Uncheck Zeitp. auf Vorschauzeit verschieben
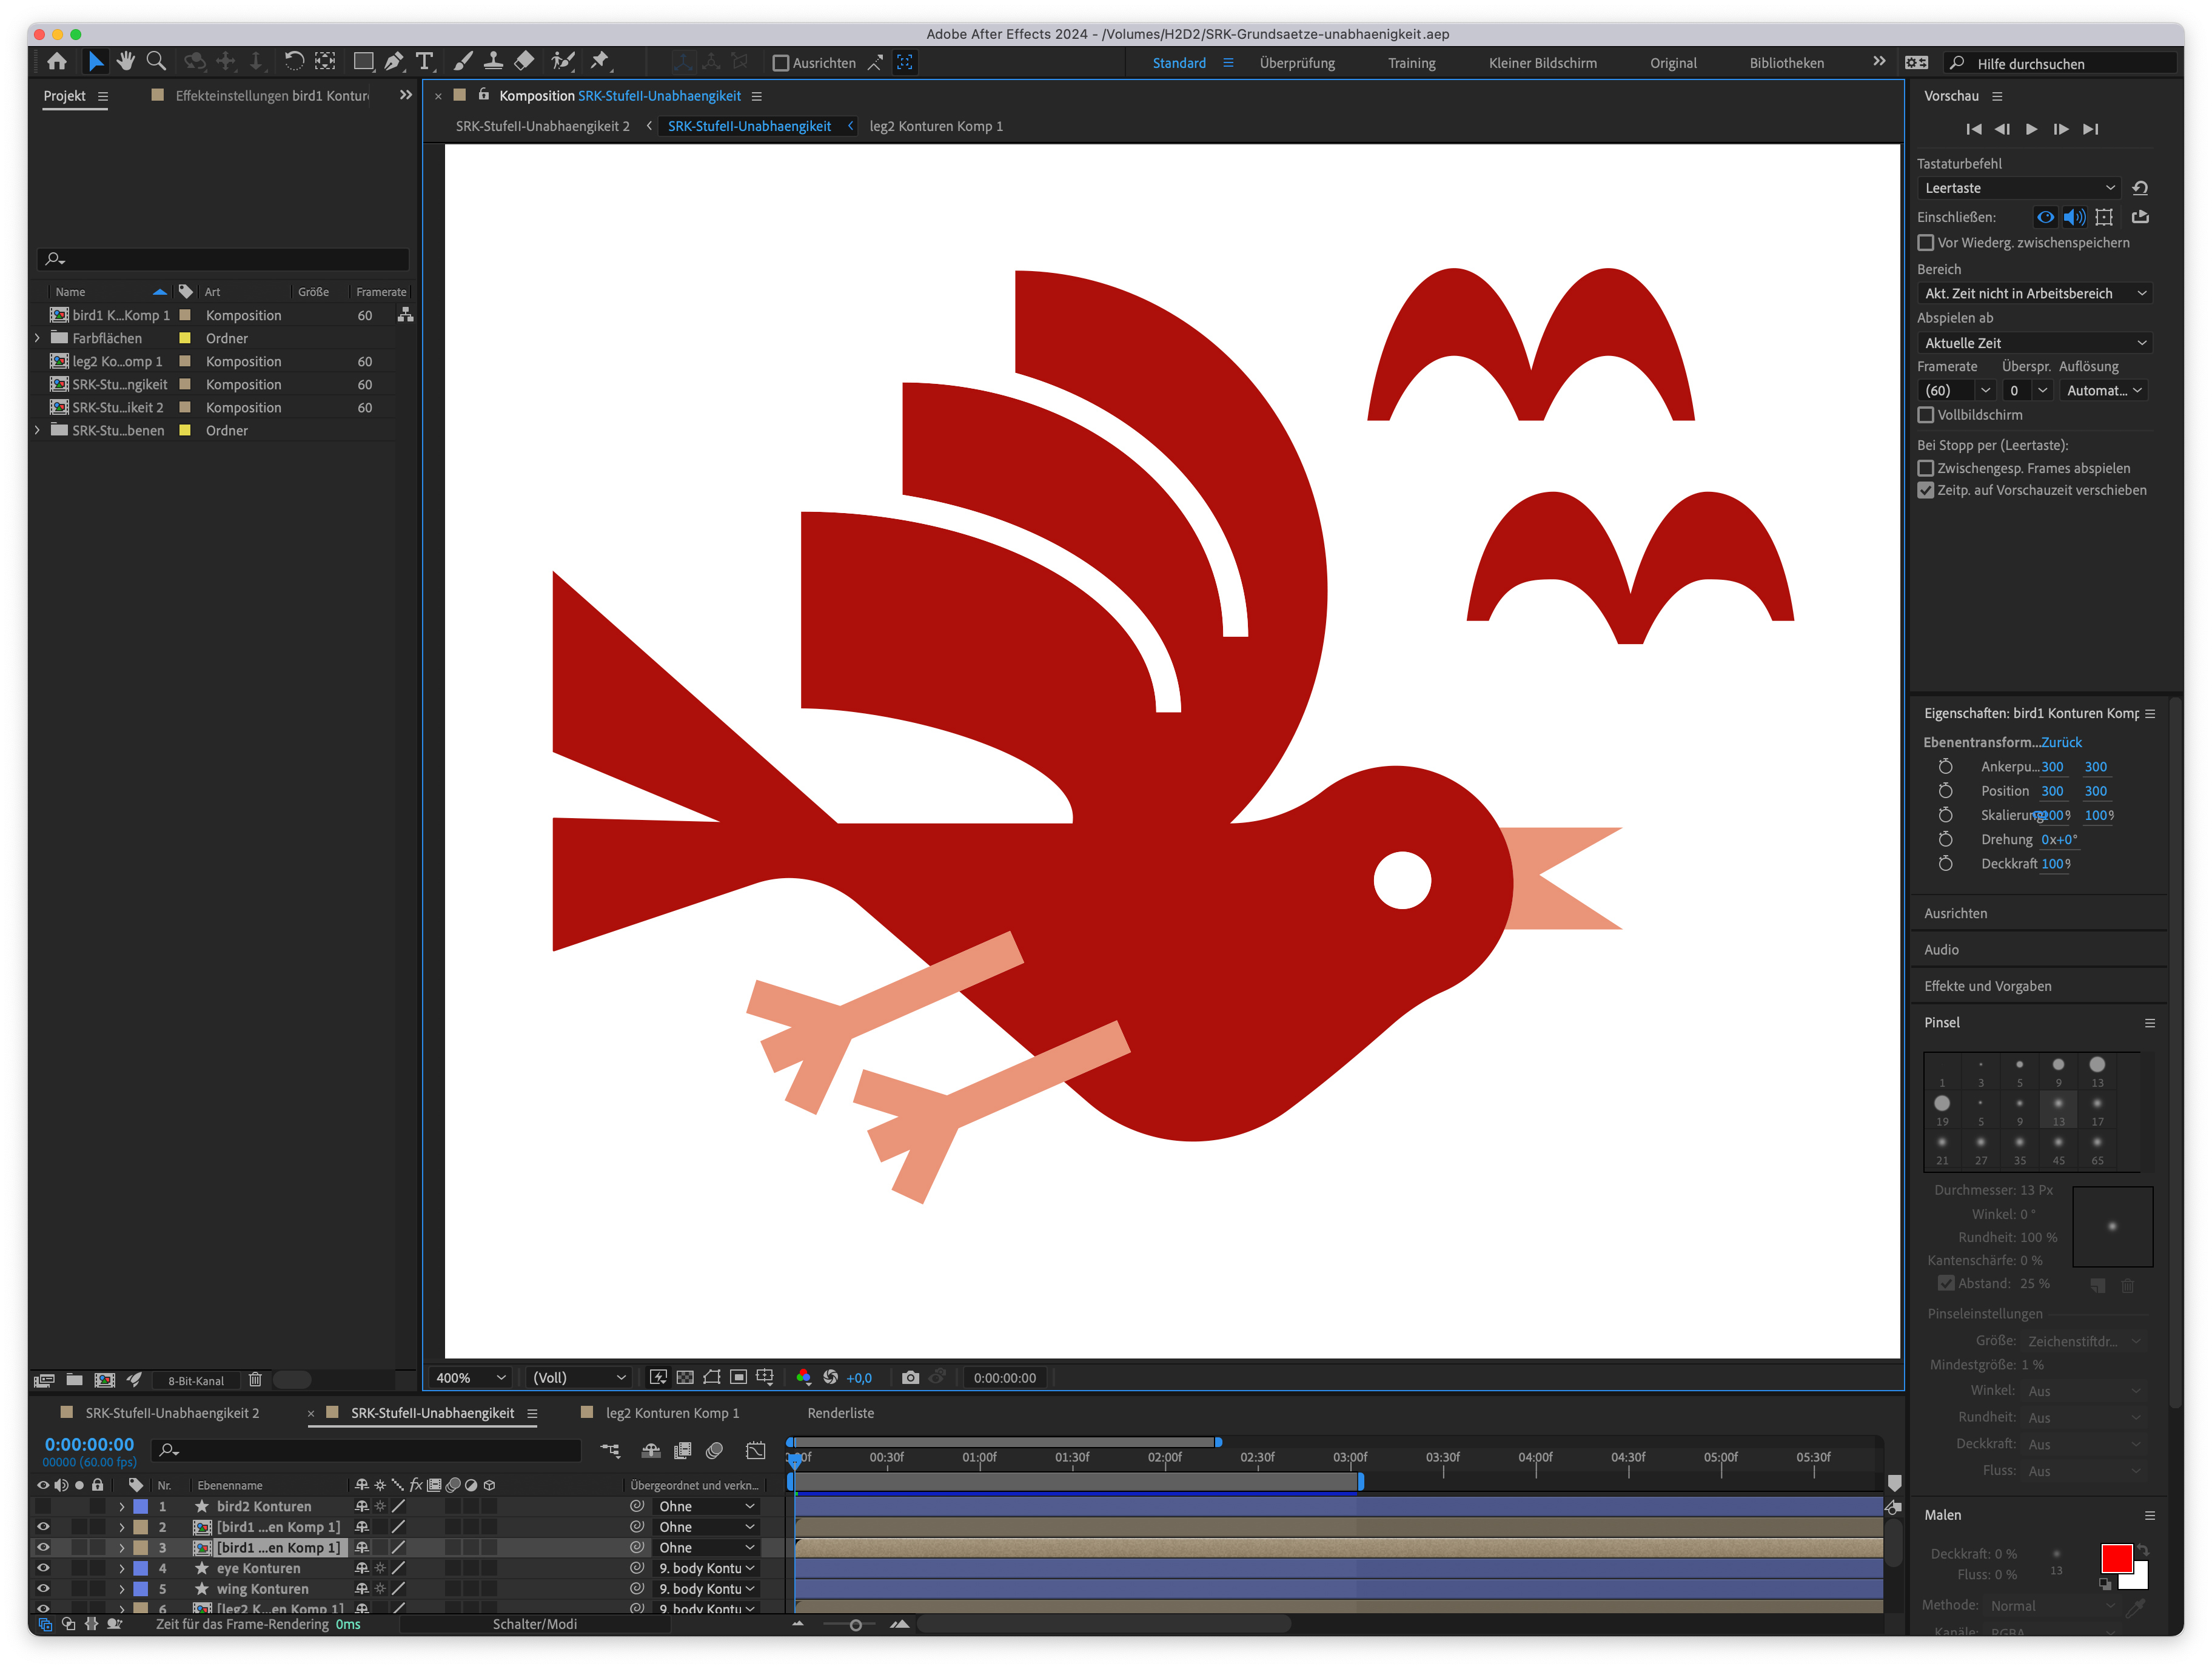 1925,490
